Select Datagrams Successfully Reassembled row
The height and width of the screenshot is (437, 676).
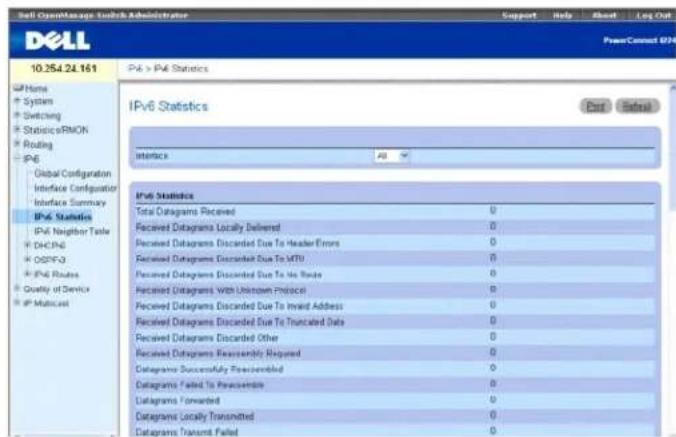point(395,369)
